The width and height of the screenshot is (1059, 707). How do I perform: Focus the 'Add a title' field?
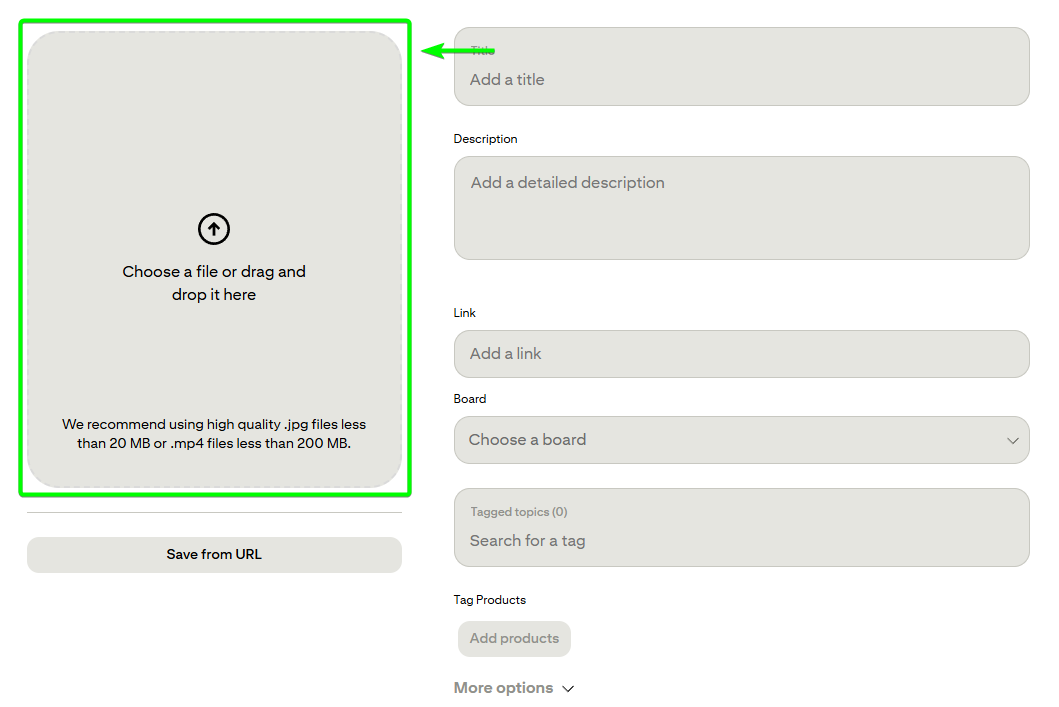click(740, 80)
